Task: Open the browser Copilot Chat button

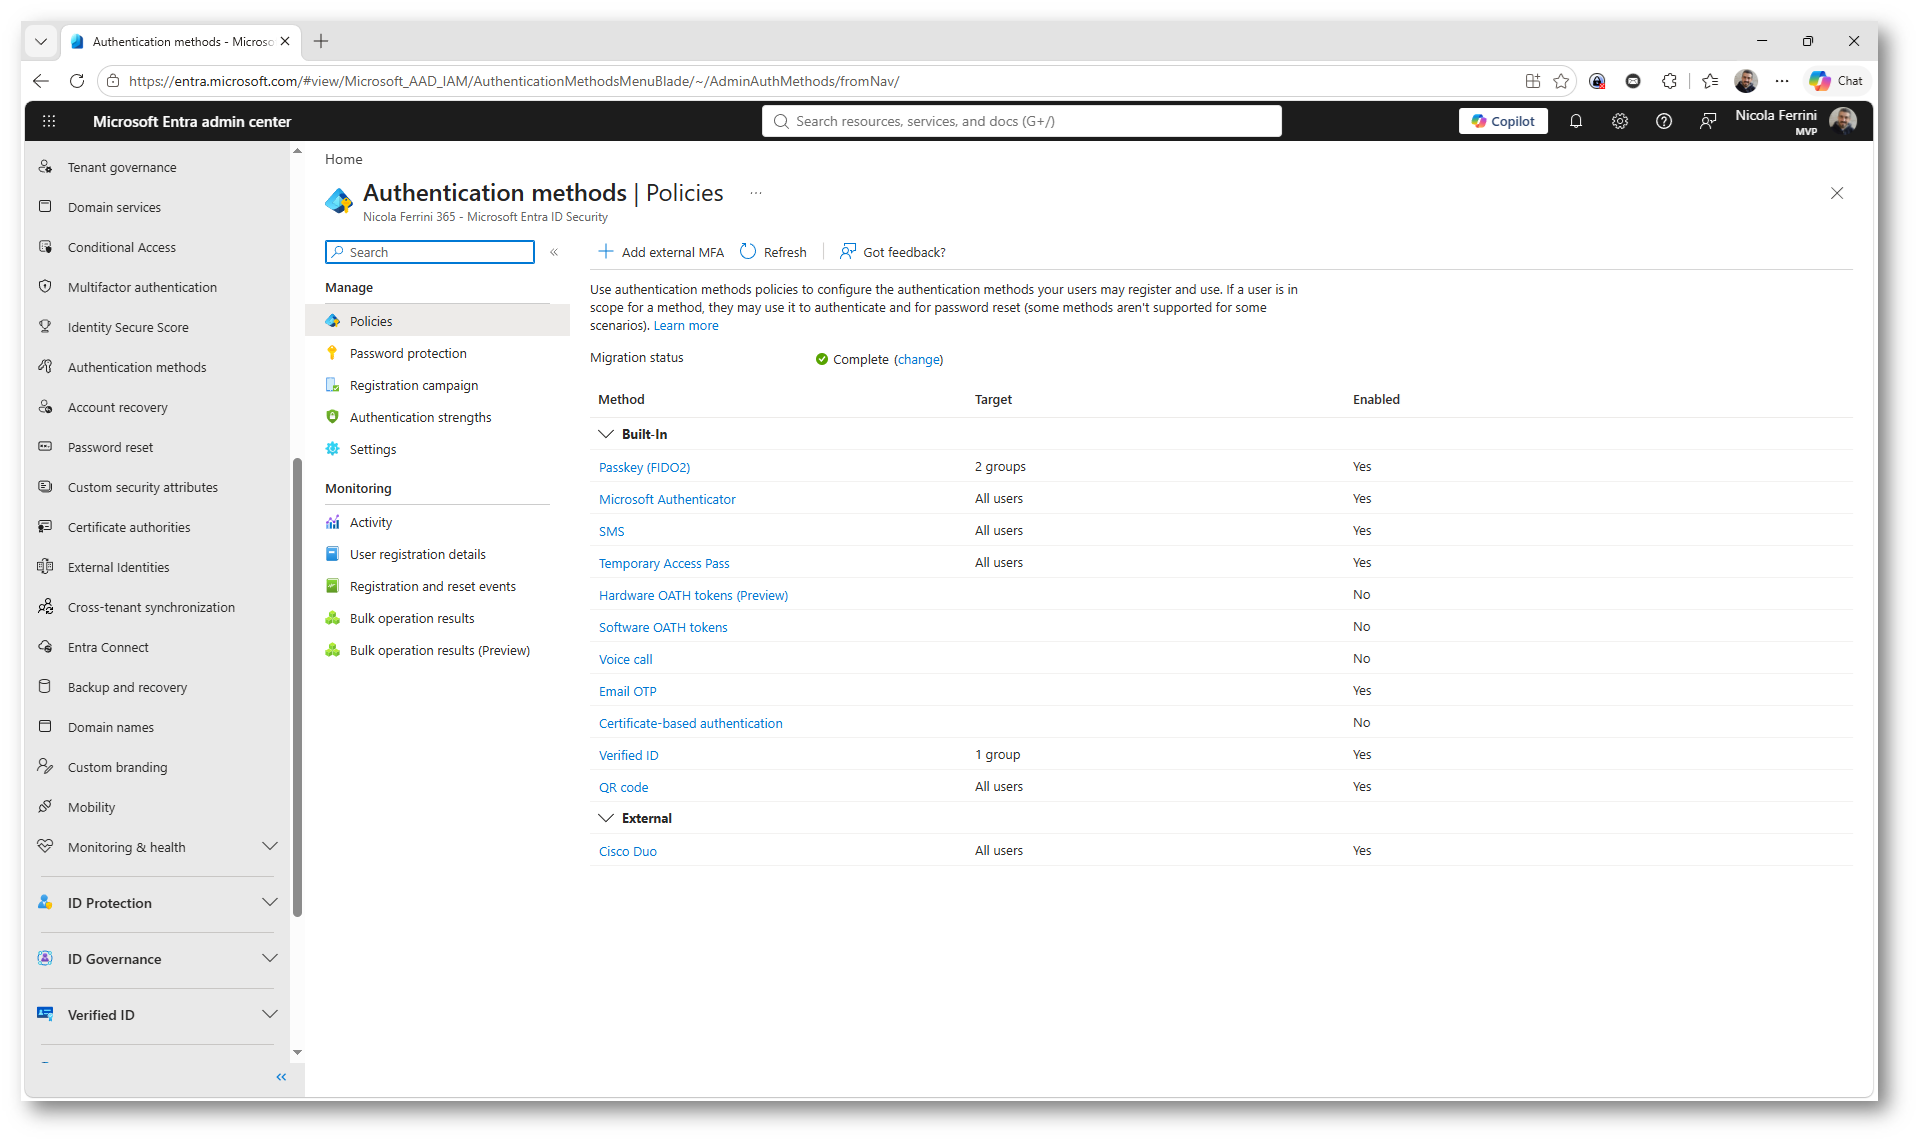Action: (1837, 81)
